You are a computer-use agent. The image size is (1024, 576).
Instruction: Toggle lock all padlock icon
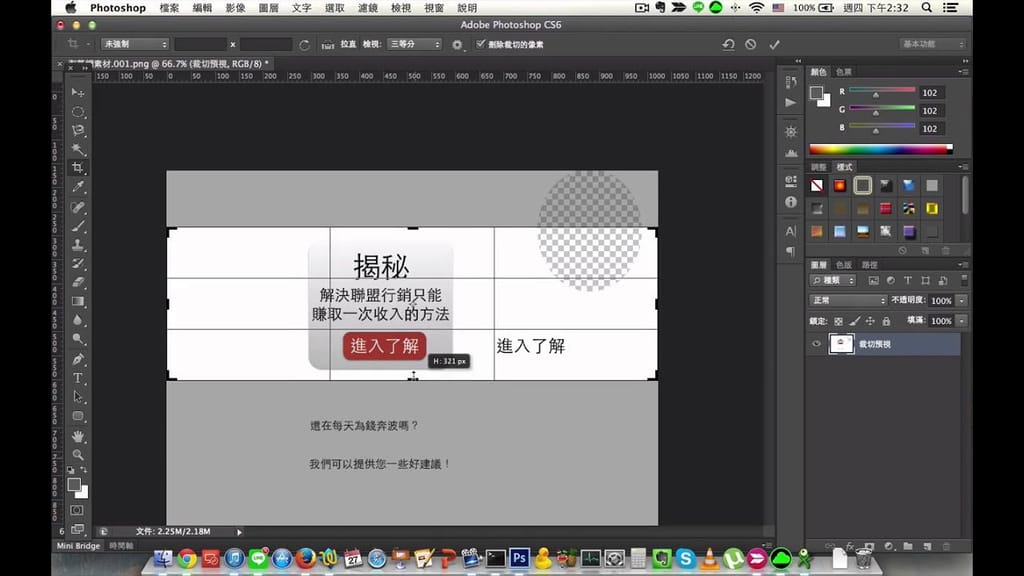886,321
